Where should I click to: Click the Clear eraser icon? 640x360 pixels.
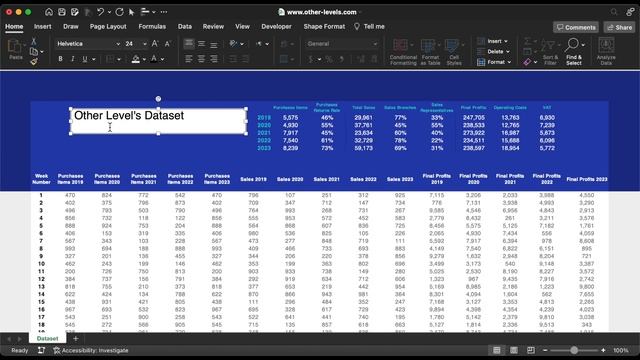coord(527,62)
